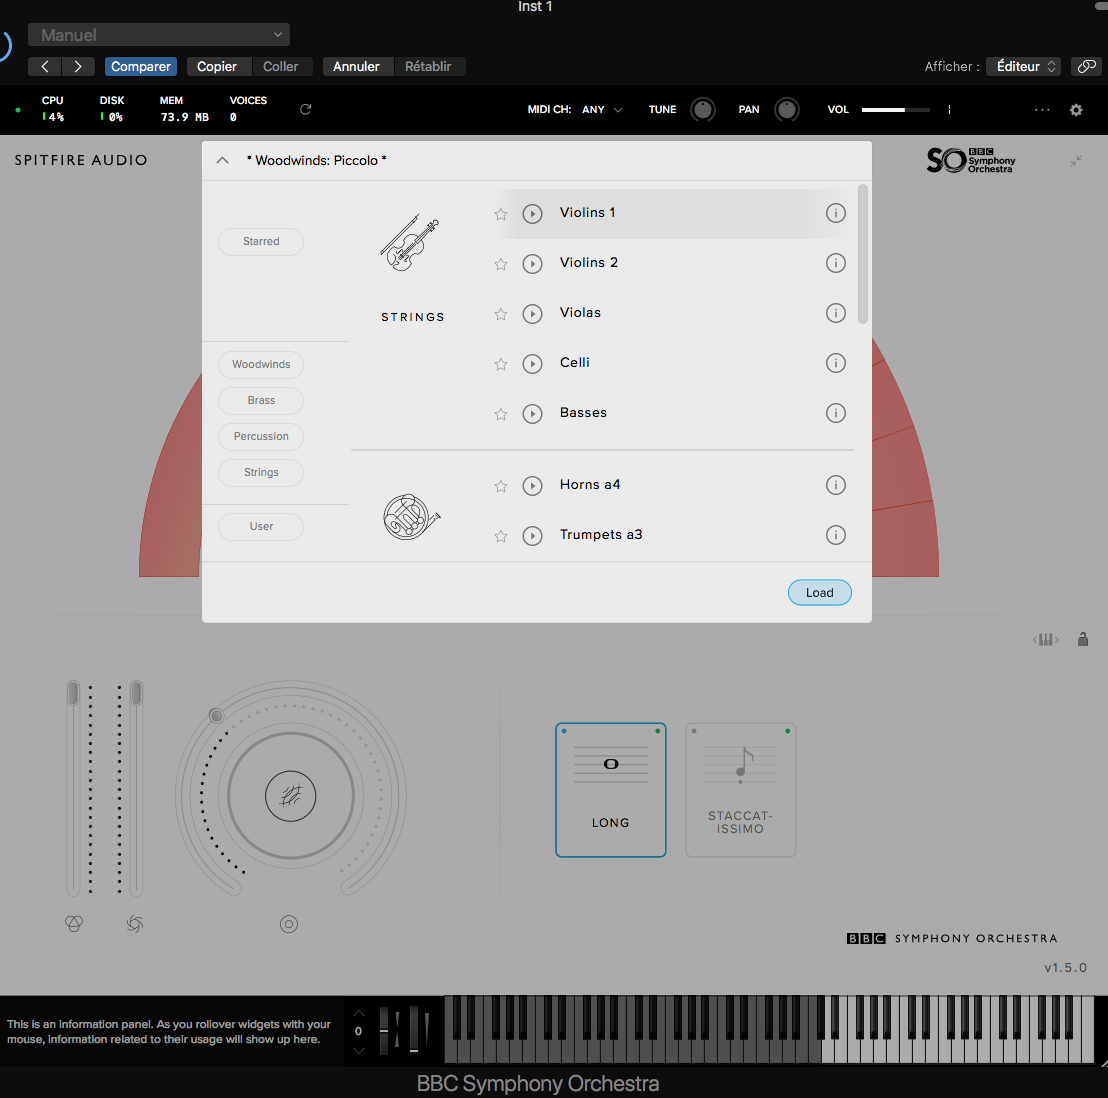
Task: Click the expression icon below left slider
Action: [74, 923]
